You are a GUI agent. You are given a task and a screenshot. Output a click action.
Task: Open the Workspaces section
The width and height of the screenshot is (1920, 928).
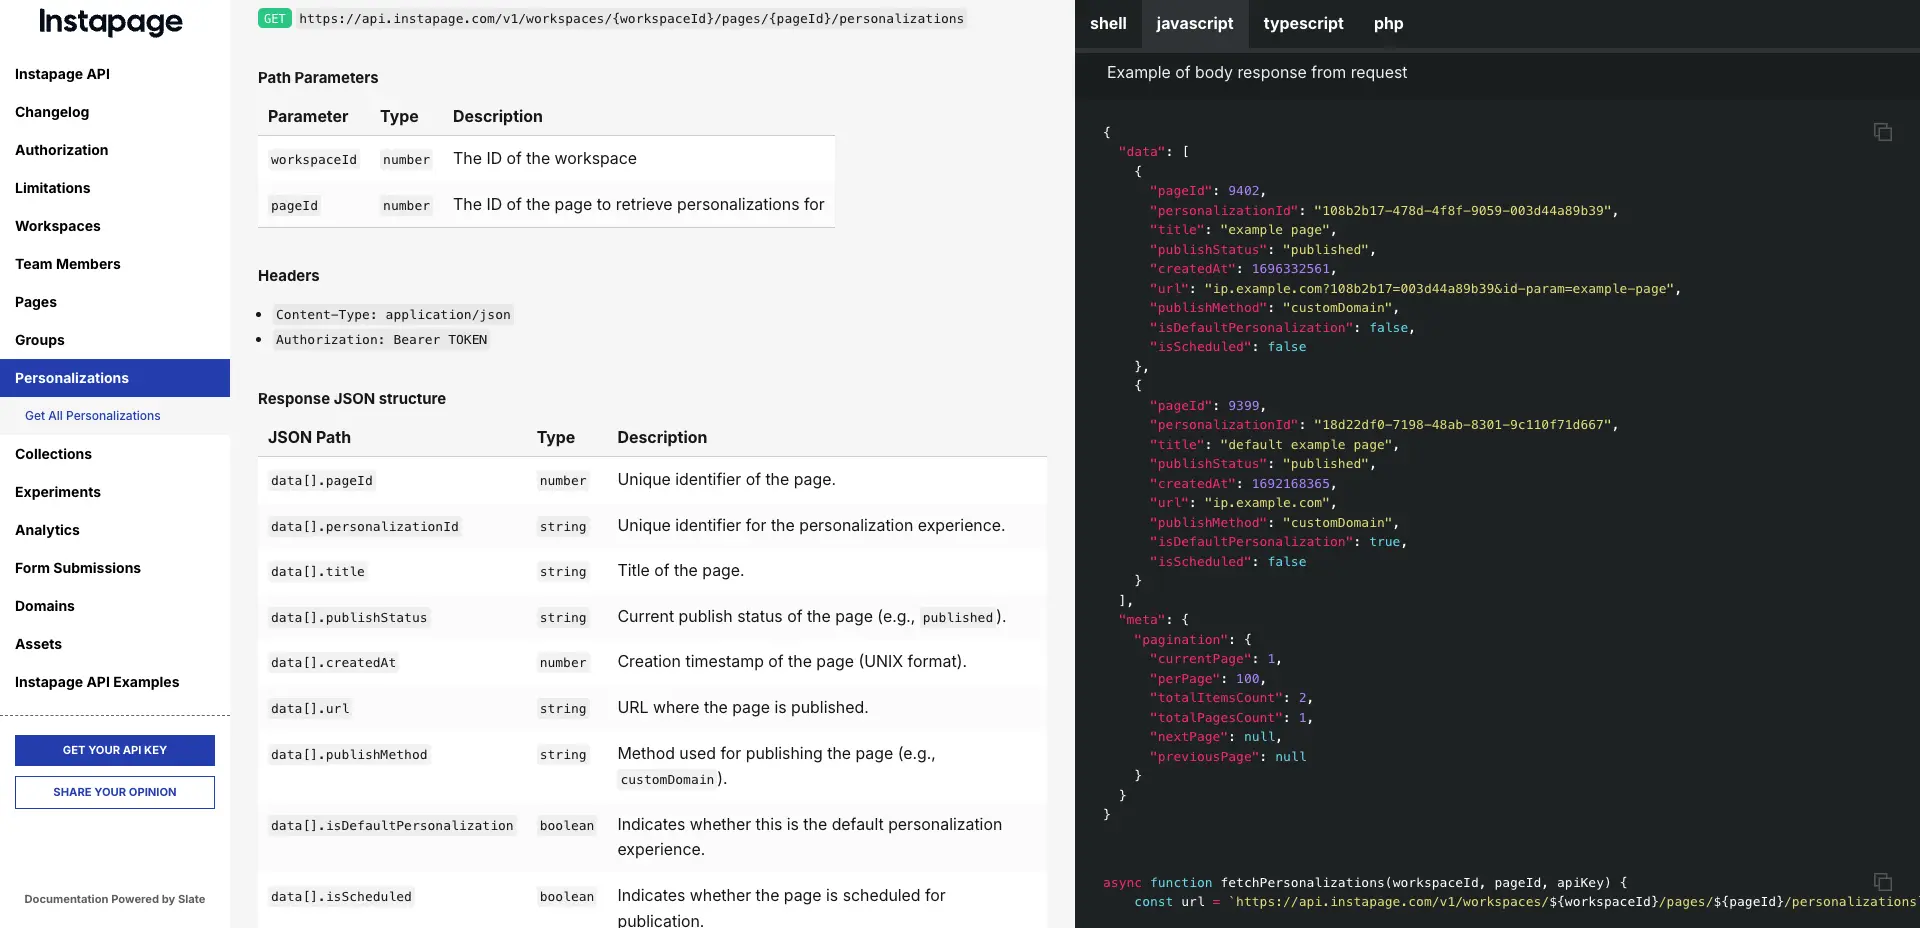pos(57,226)
